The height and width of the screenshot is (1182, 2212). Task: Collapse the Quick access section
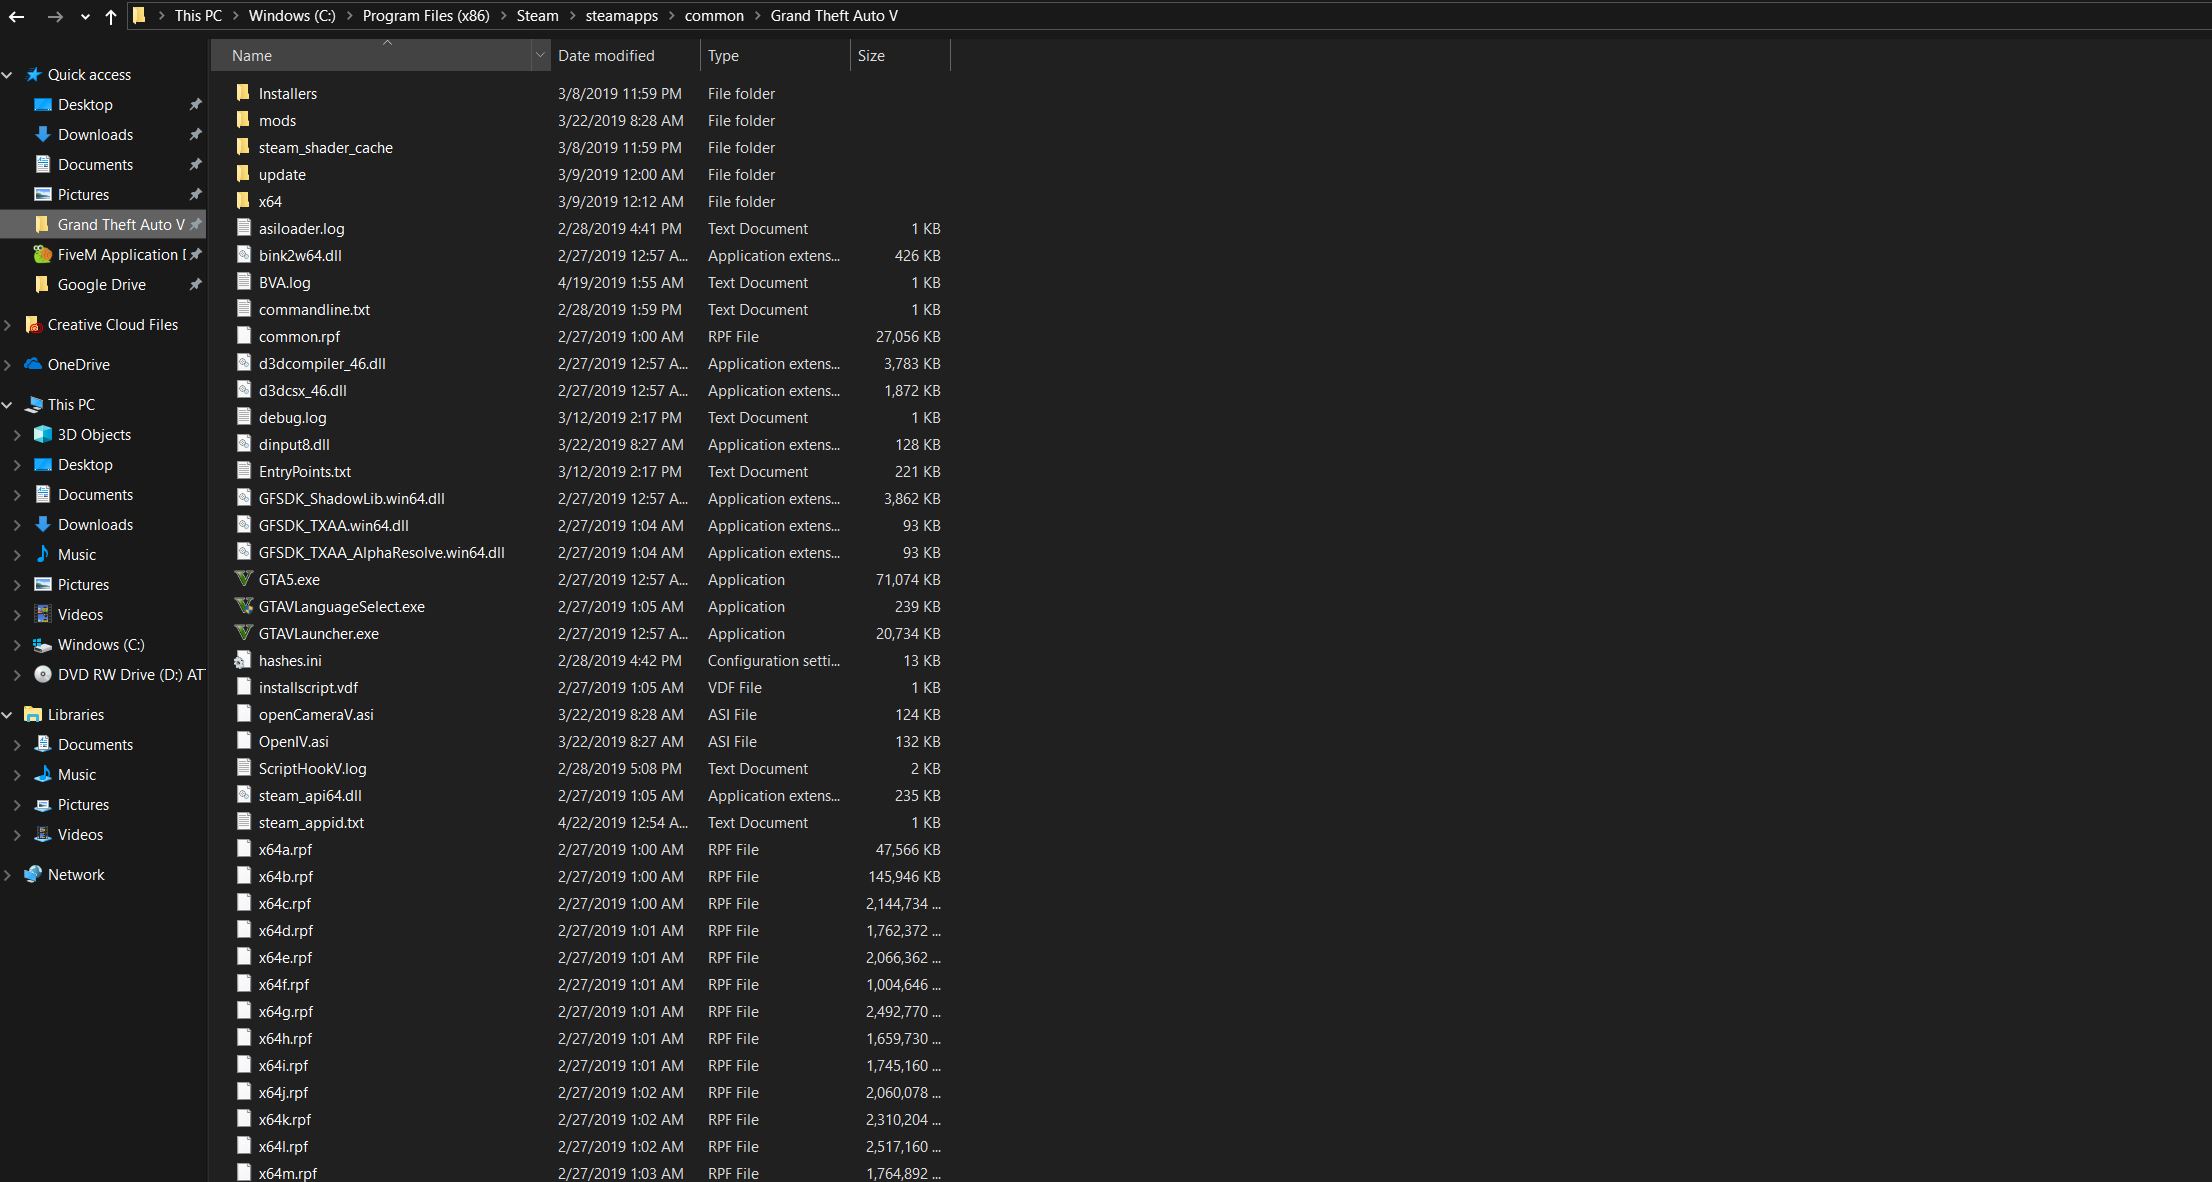[8, 74]
